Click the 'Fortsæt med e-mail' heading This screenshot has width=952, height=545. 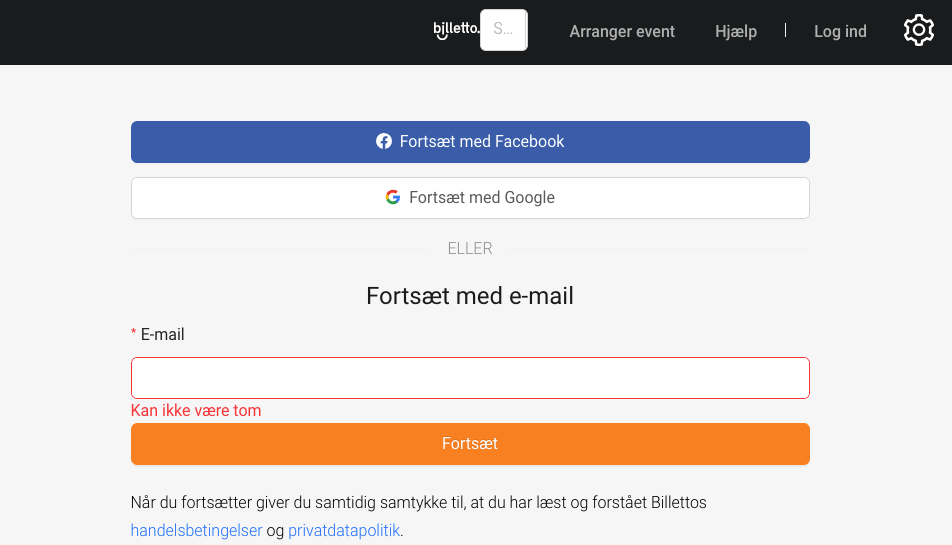(470, 296)
